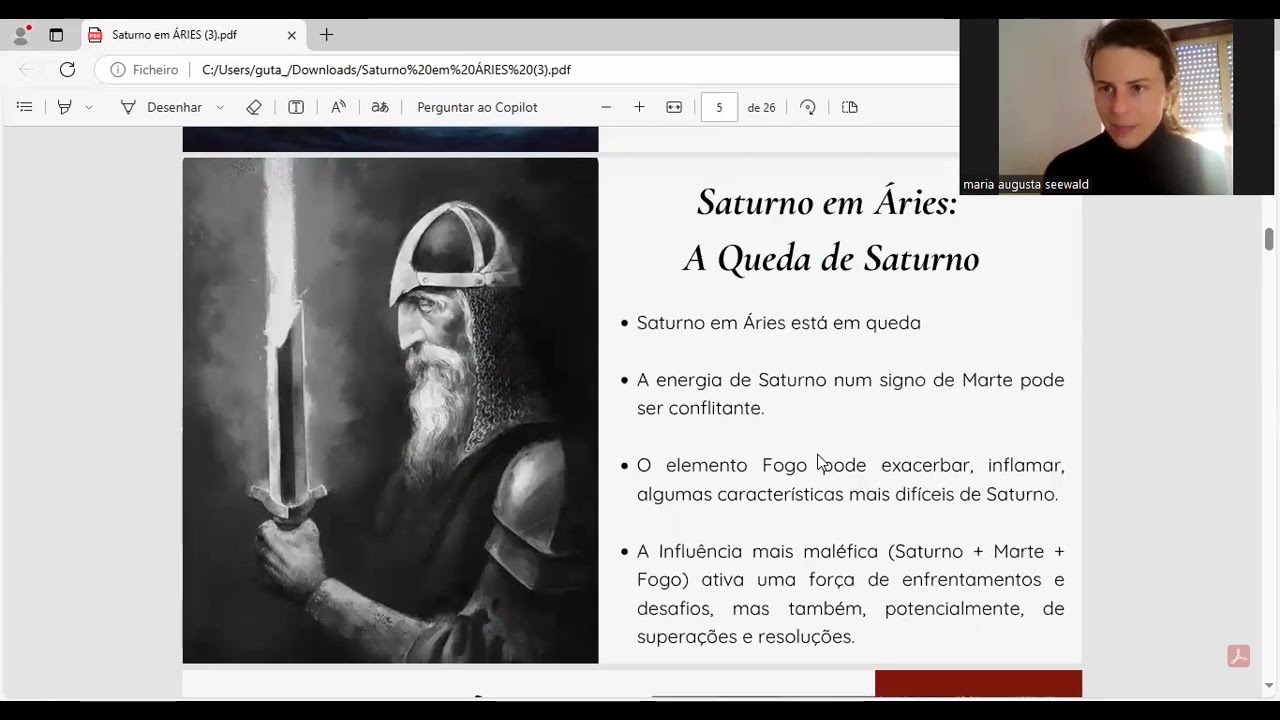The image size is (1280, 720).
Task: Click the warrior with sword image
Action: pos(390,410)
